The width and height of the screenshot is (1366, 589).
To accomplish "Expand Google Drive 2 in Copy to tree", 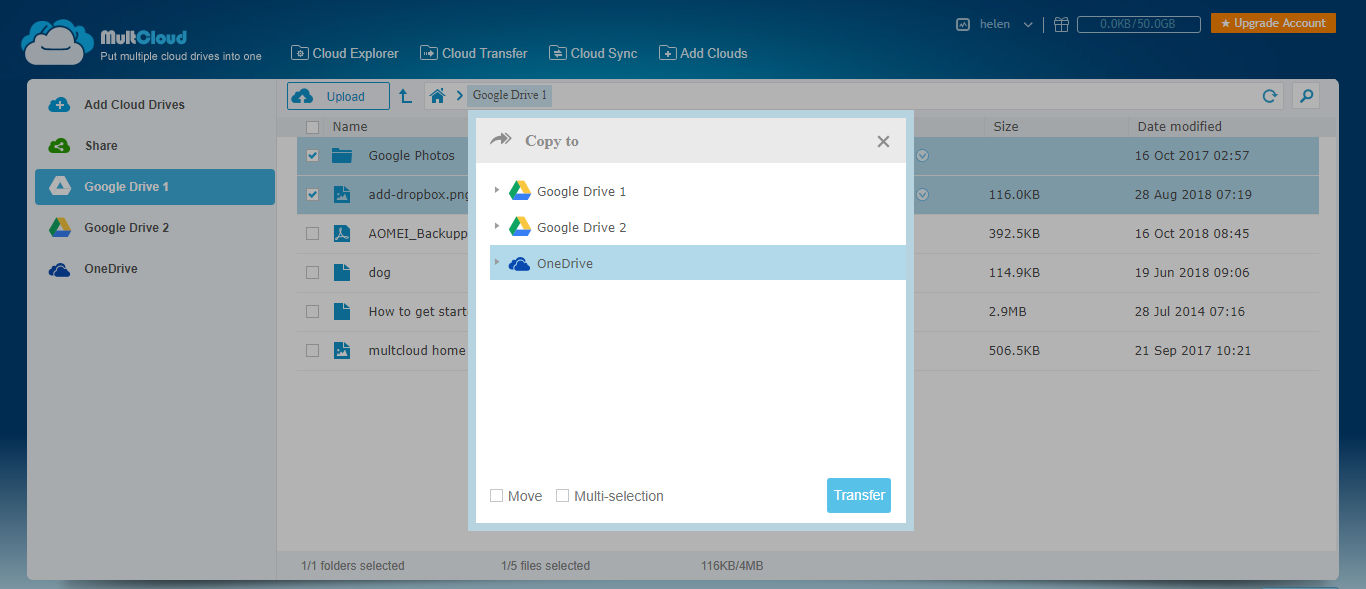I will pos(497,226).
